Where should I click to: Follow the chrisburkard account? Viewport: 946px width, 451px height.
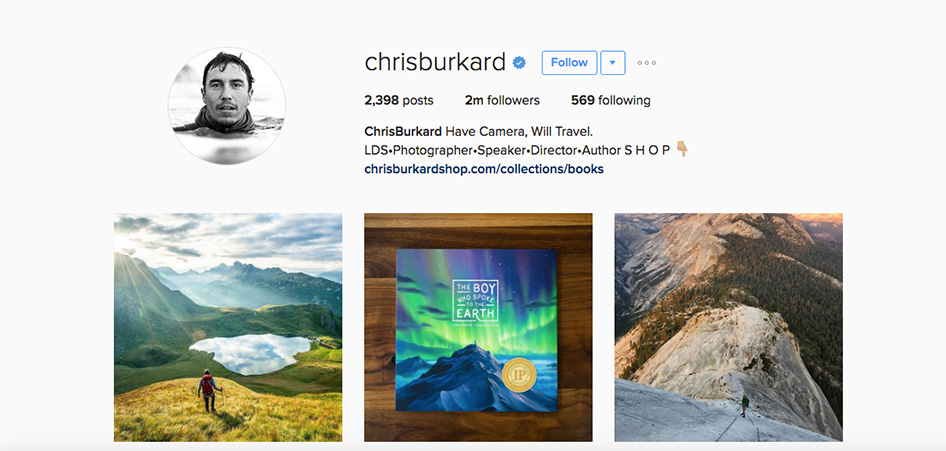pos(569,63)
